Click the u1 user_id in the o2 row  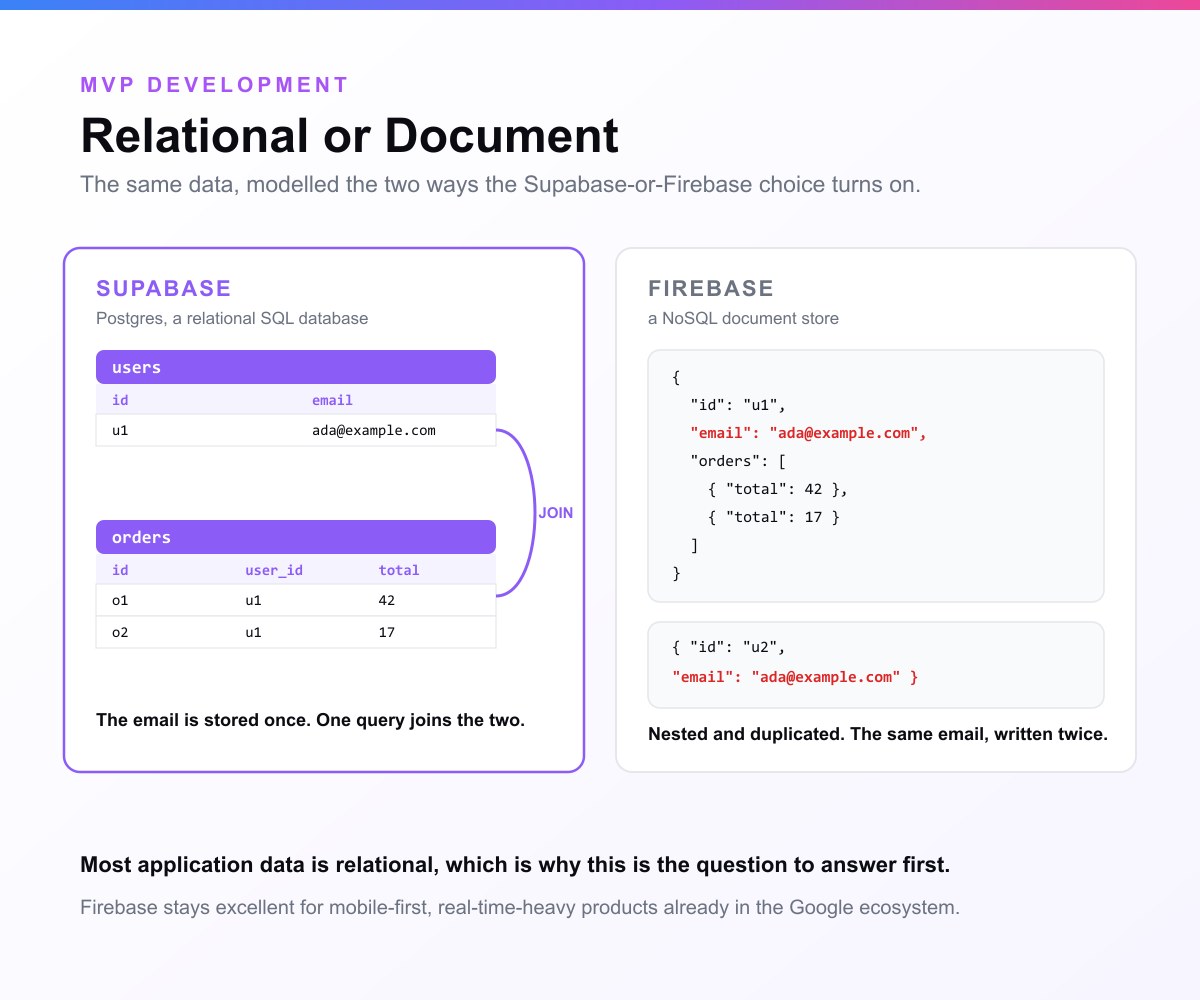point(253,632)
